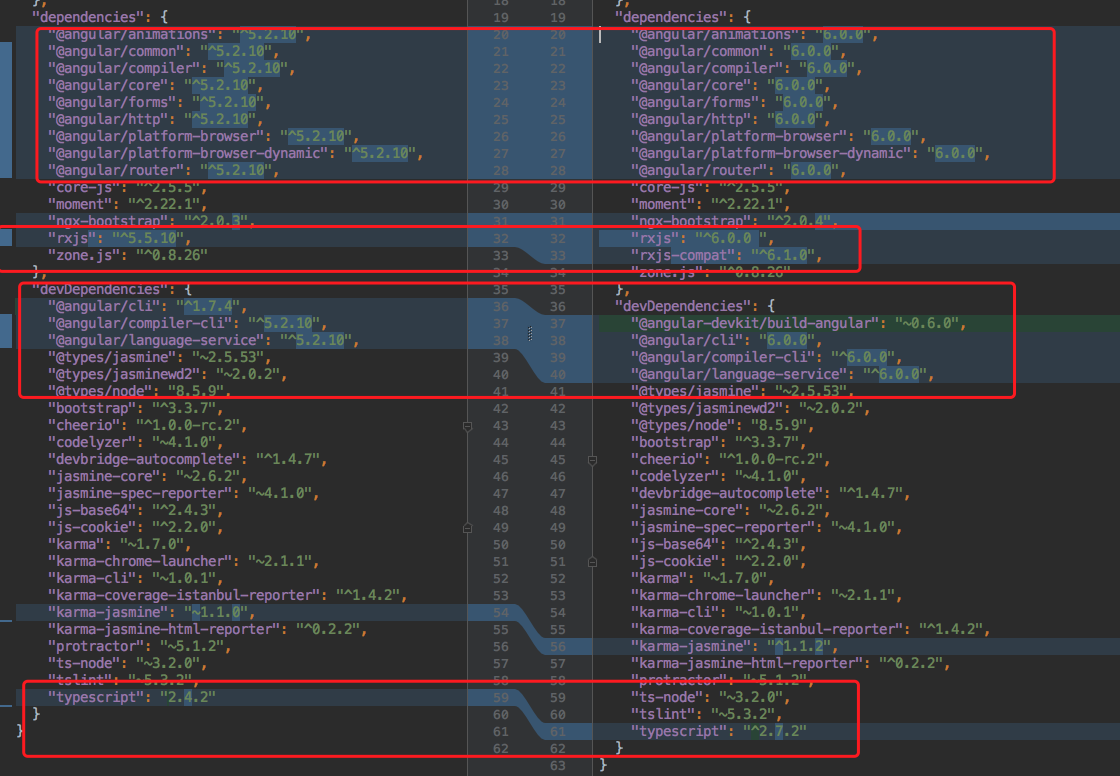Click "@angular/cli": "^1.7.4" line
Screen dimensions: 1120x776
(147, 307)
